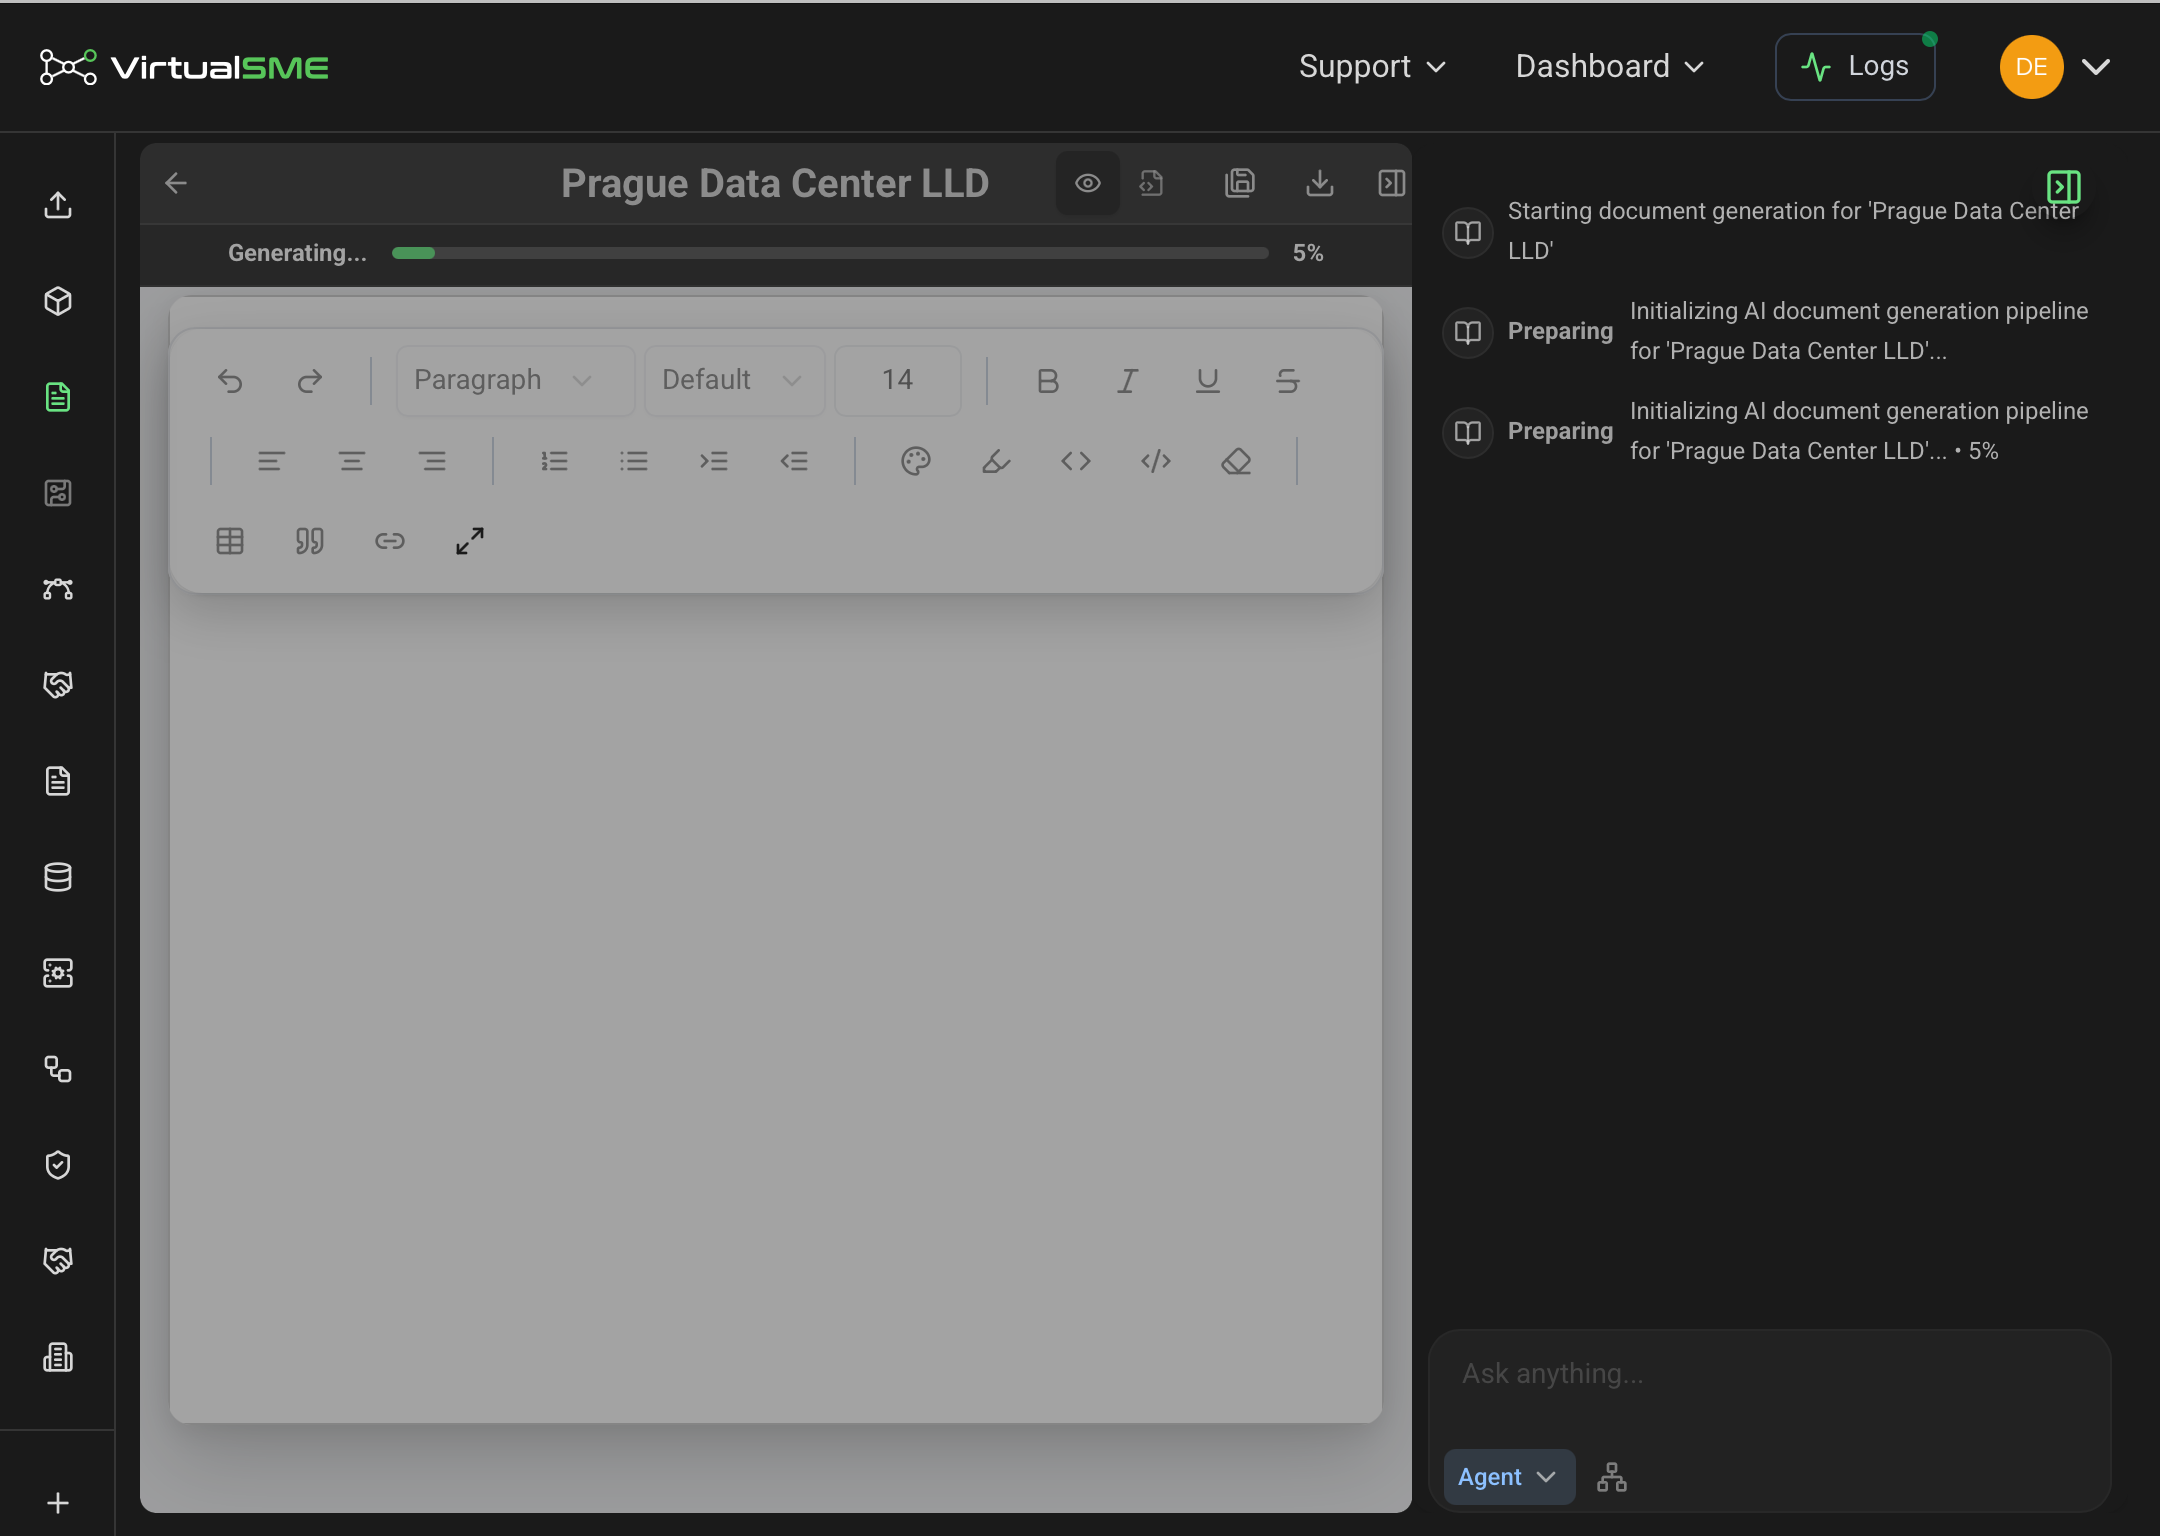This screenshot has height=1536, width=2160.
Task: Toggle the green chat panel collapse icon
Action: [x=2064, y=187]
